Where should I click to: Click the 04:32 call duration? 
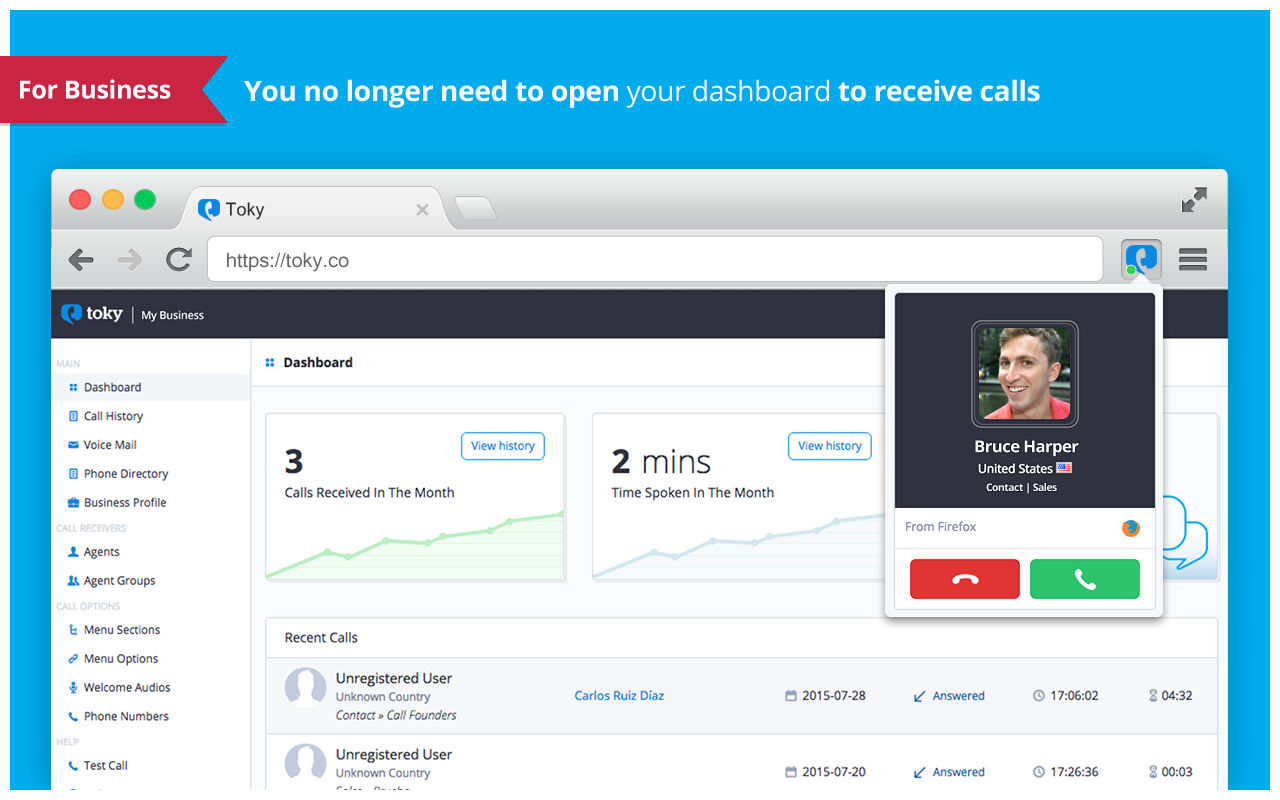click(1170, 696)
